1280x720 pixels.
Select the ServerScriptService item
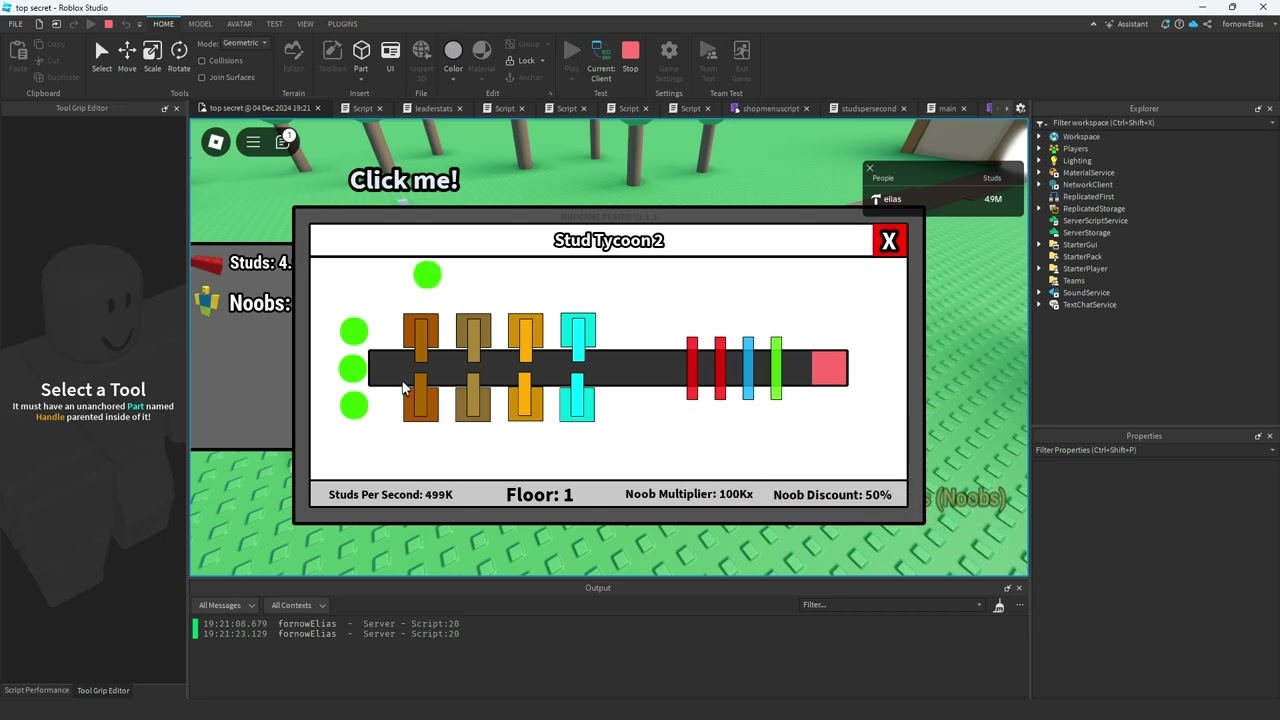tap(1094, 221)
